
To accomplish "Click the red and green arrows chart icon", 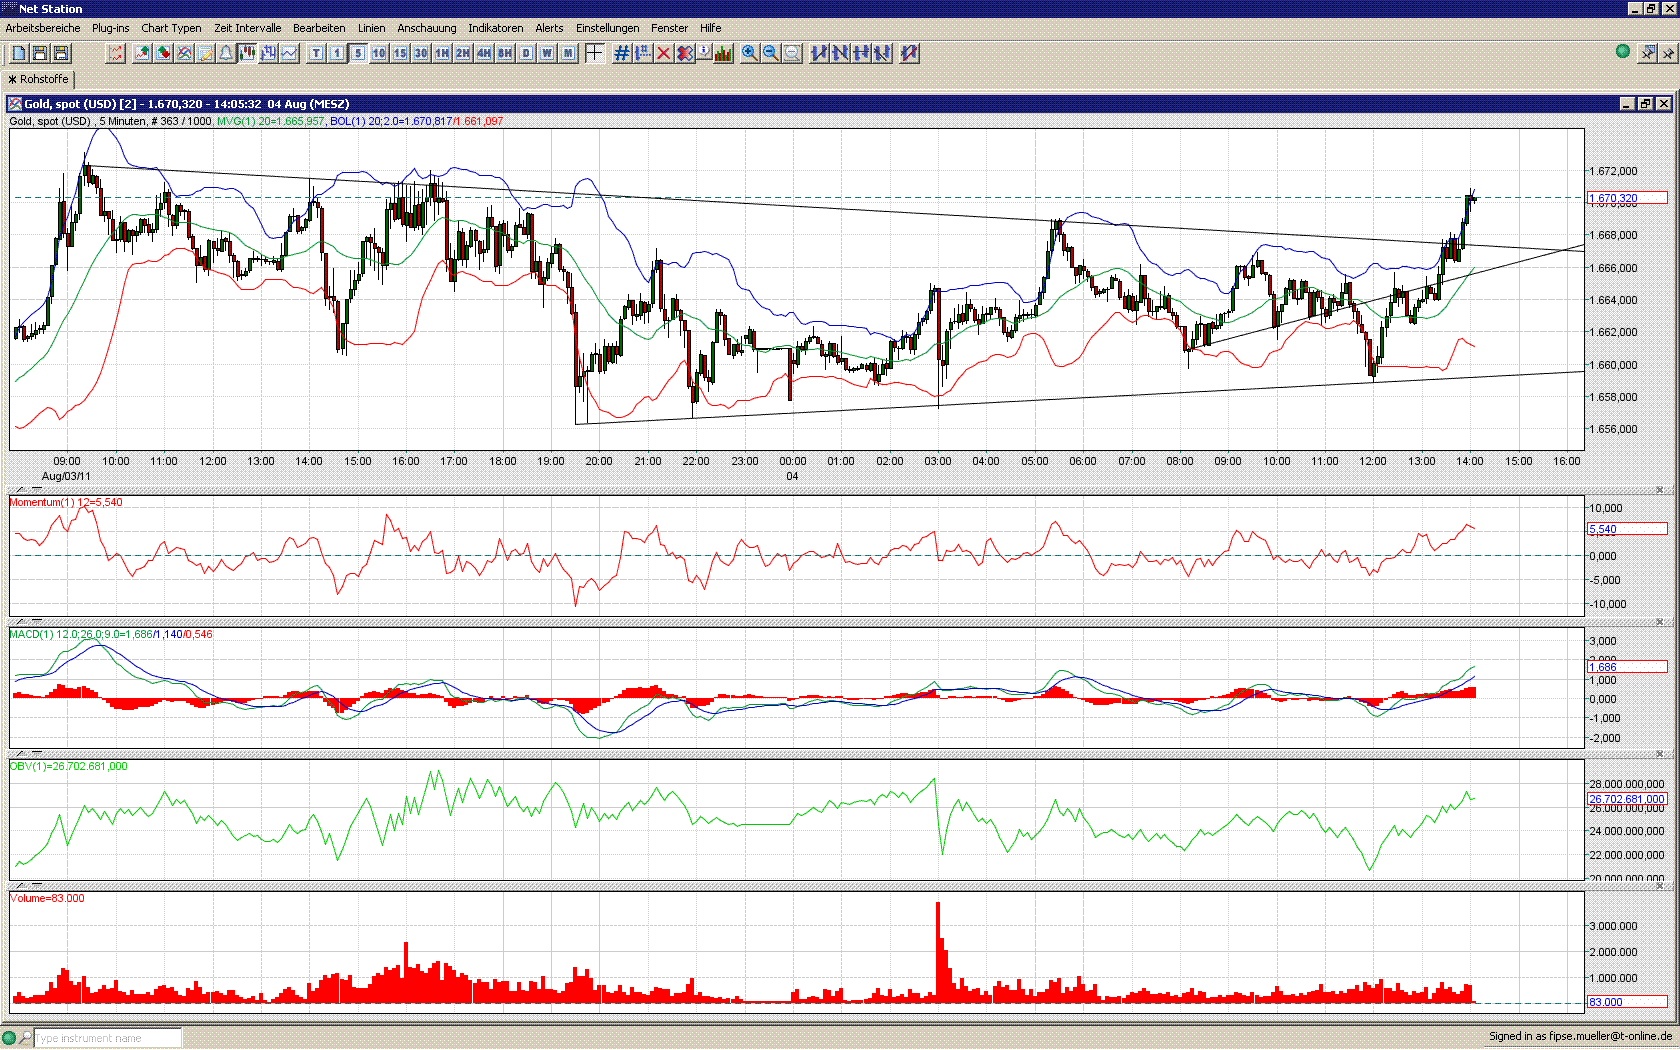I will (x=163, y=53).
